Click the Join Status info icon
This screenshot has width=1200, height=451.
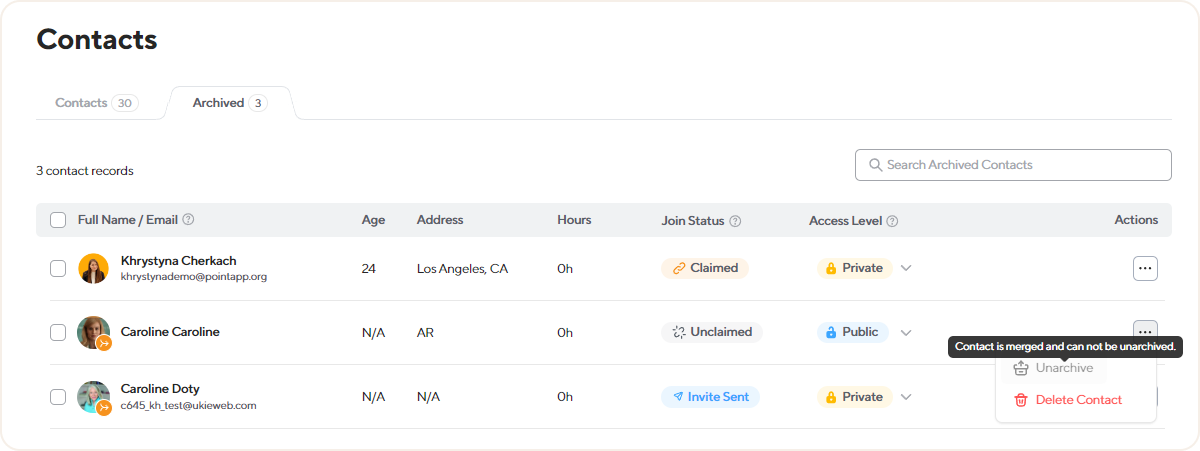click(735, 221)
